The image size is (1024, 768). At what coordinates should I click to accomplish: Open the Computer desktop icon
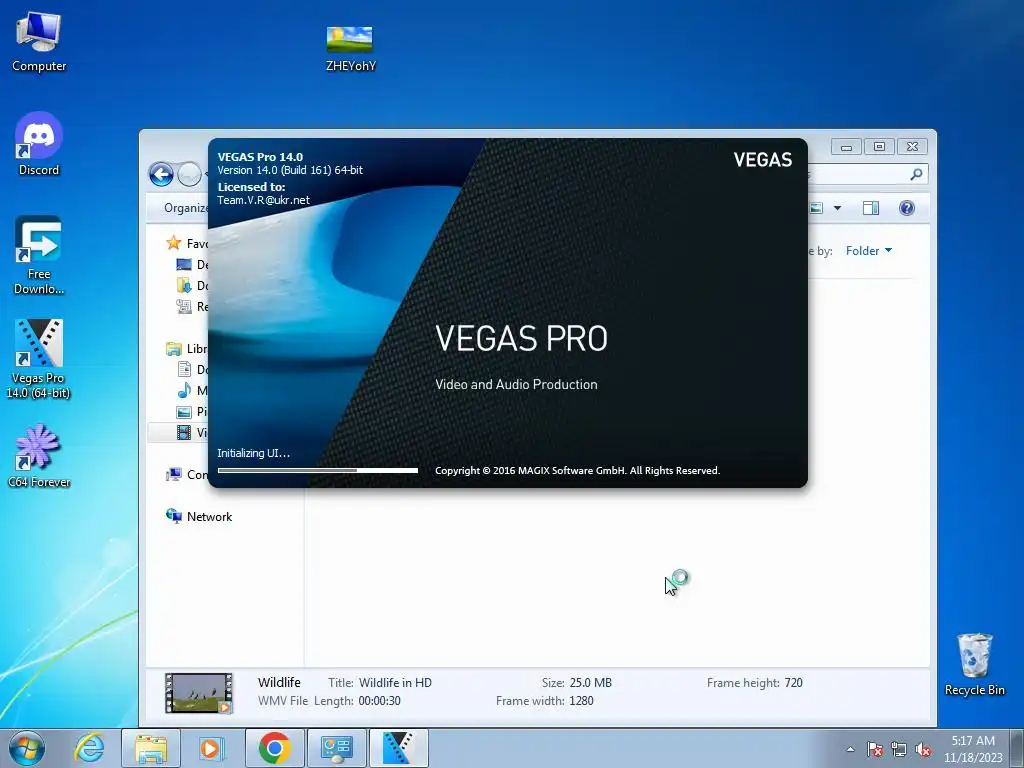click(39, 43)
